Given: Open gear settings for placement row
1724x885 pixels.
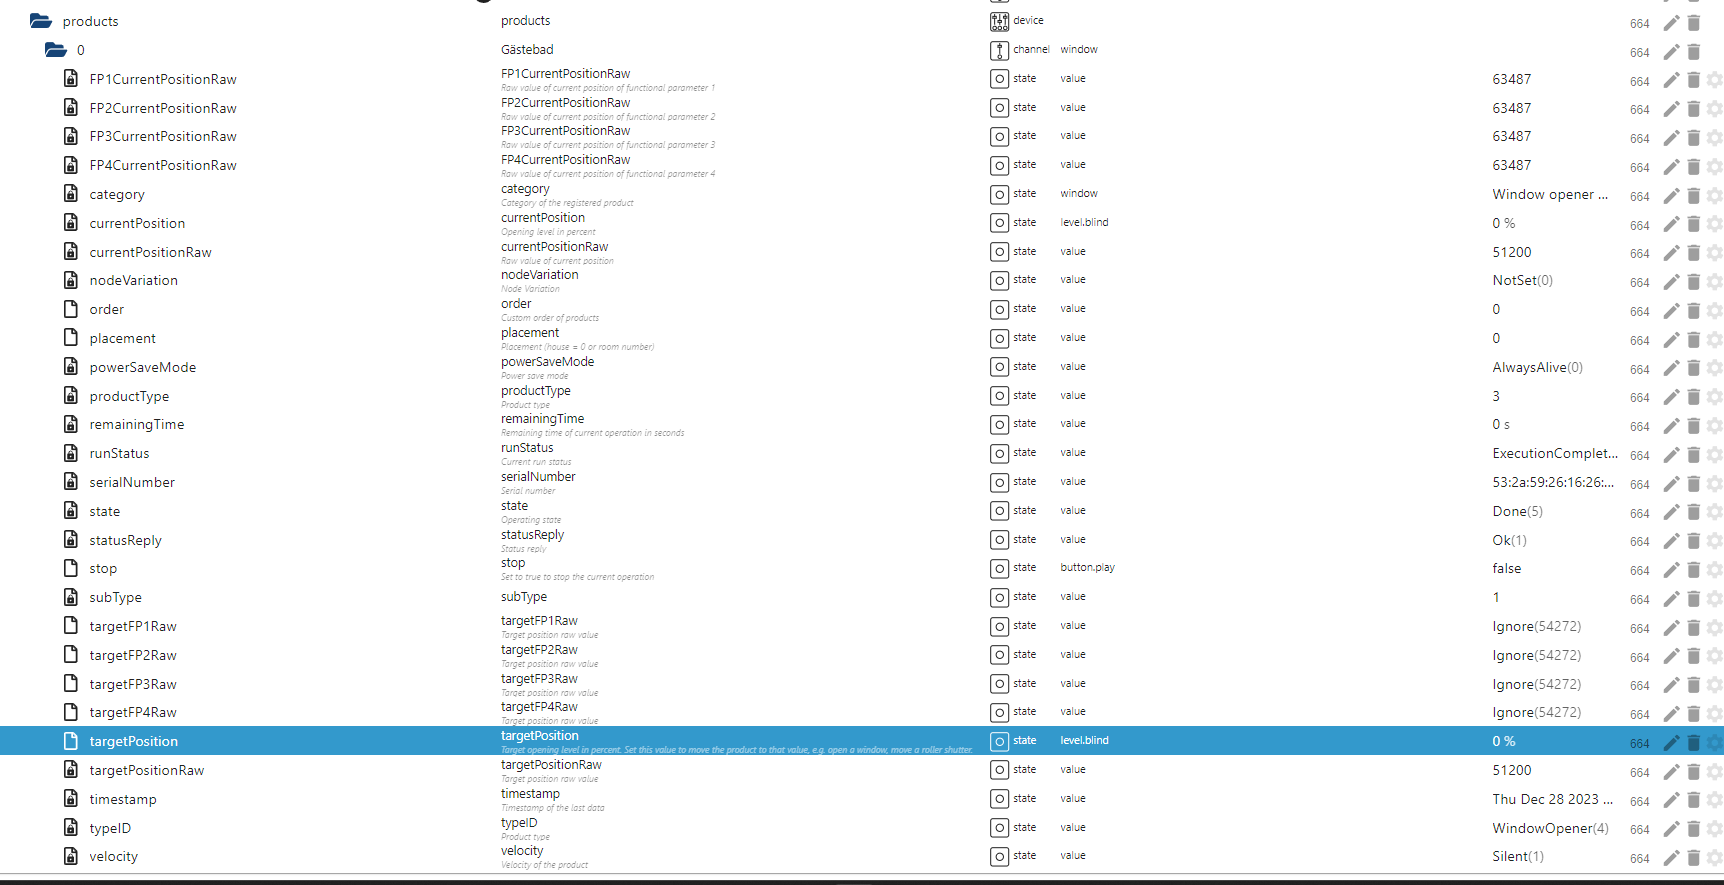Looking at the screenshot, I should pyautogui.click(x=1714, y=340).
